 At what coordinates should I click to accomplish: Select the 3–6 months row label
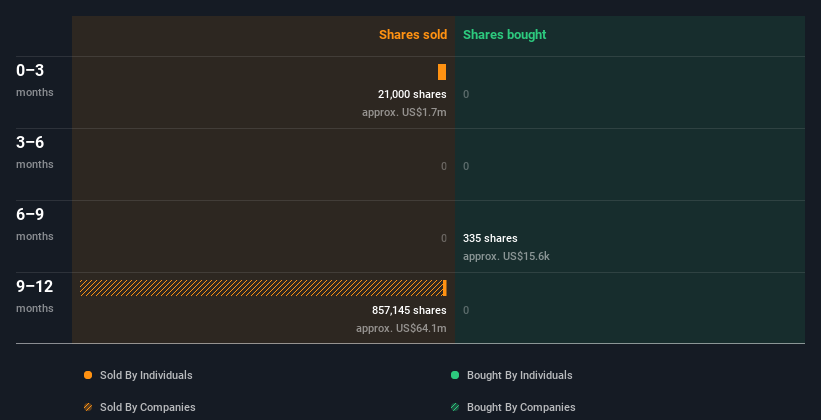[x=35, y=152]
